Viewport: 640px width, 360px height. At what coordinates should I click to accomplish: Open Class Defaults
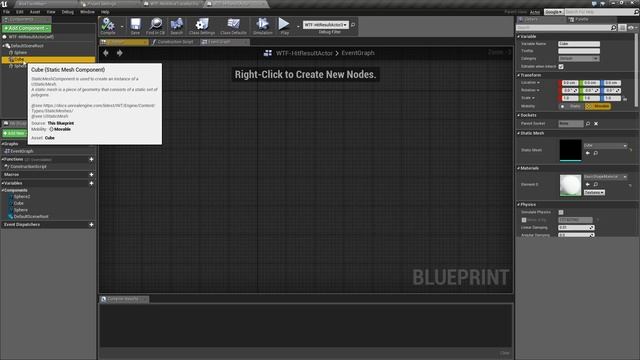(x=233, y=26)
